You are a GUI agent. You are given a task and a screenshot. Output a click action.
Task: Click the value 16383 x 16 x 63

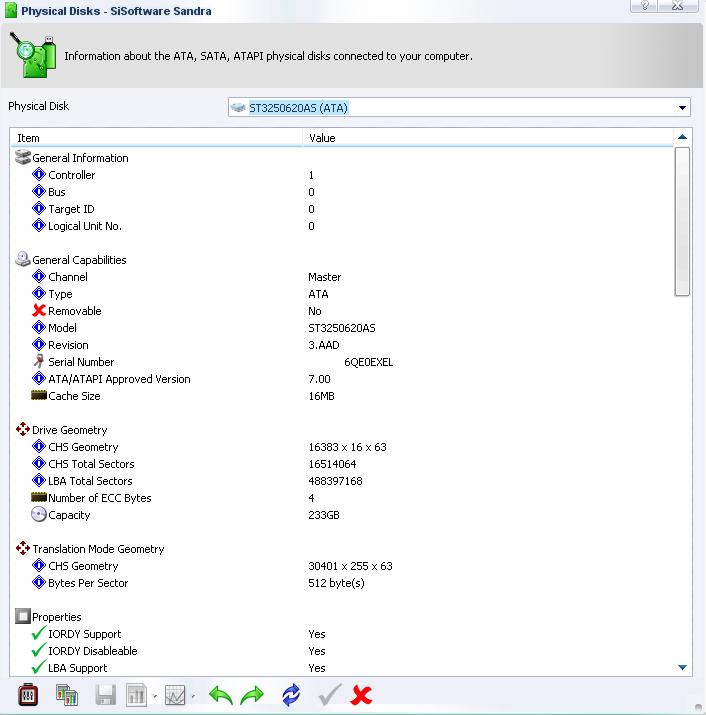pos(347,447)
